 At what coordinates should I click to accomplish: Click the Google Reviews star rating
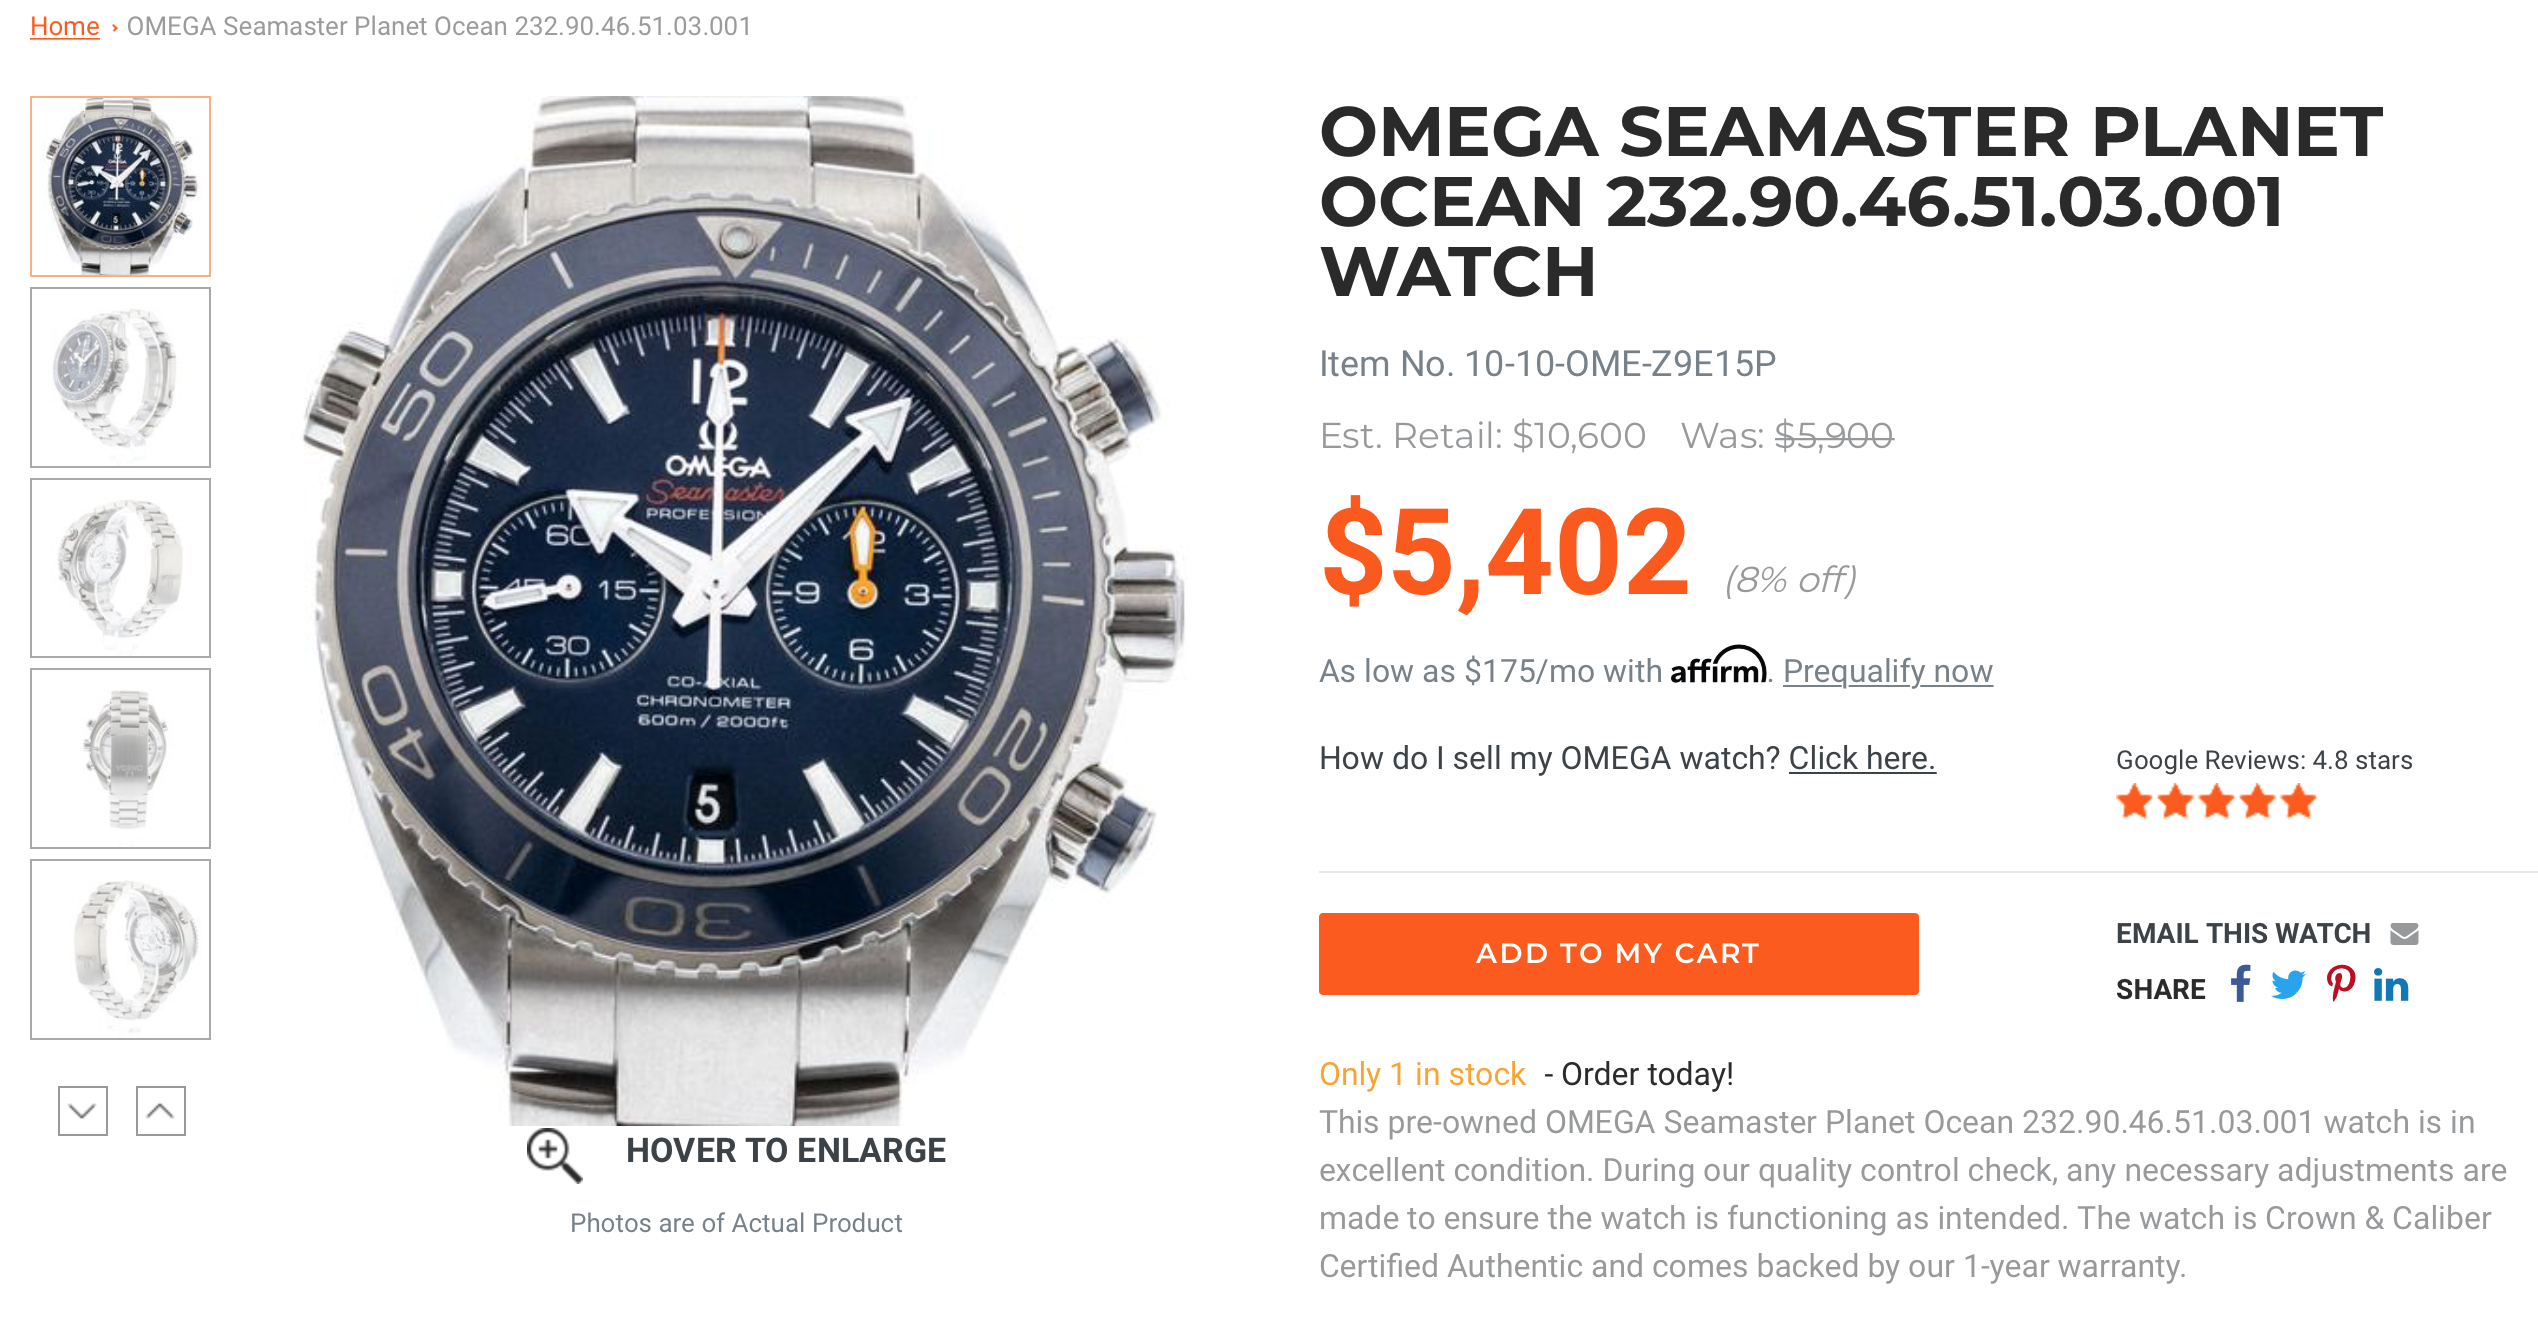tap(2216, 802)
